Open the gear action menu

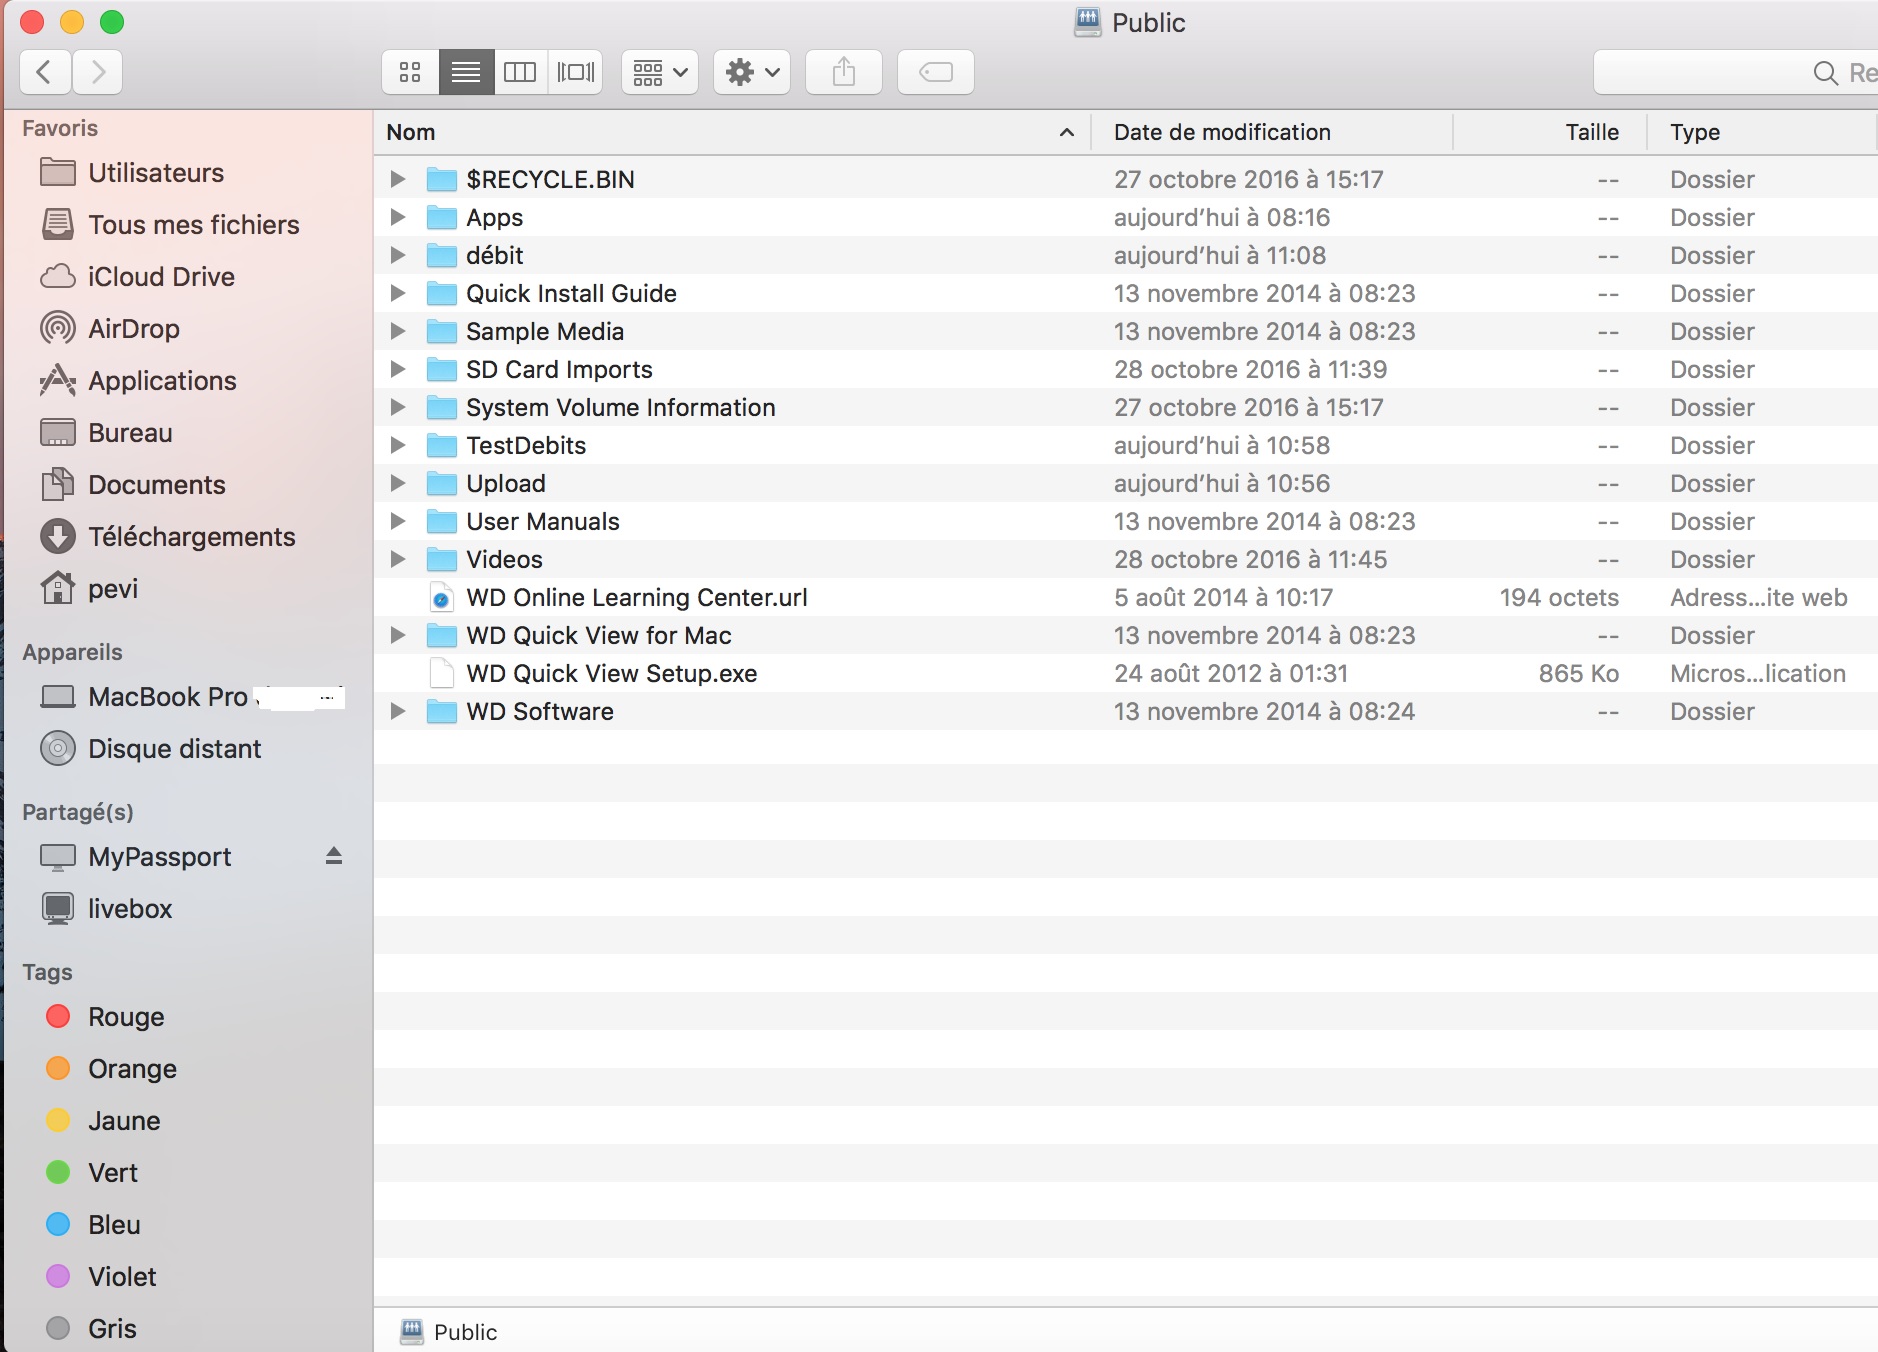[x=752, y=72]
